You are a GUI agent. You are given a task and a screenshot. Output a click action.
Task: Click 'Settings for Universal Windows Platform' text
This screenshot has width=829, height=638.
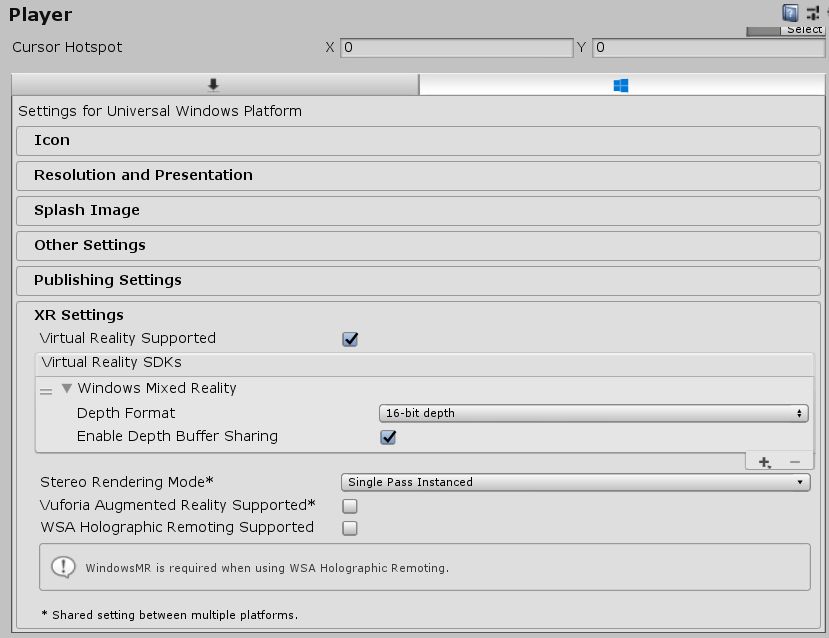pyautogui.click(x=160, y=112)
